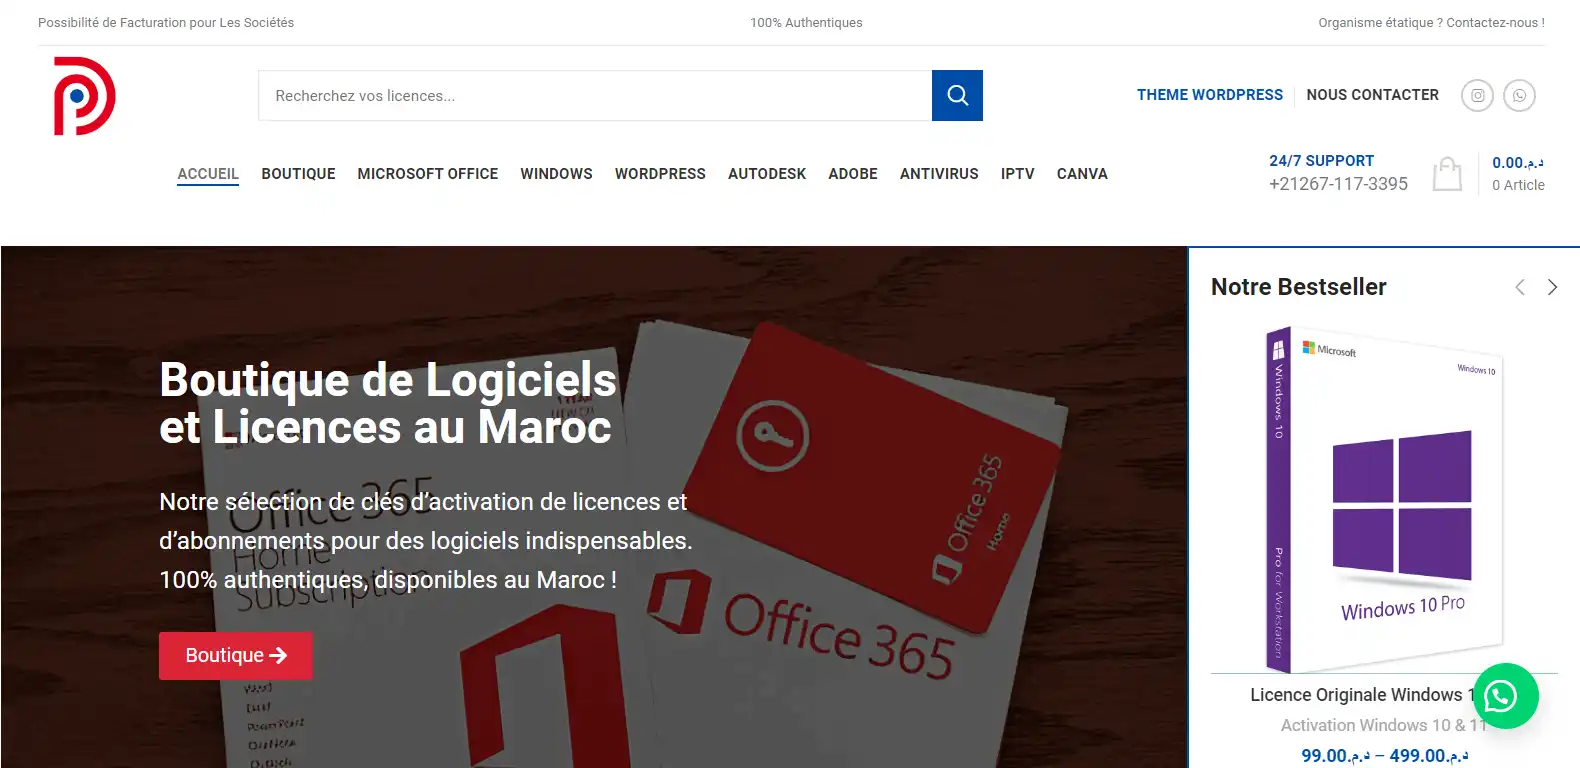Show the next bestseller with right chevron
This screenshot has height=768, width=1580.
1552,287
